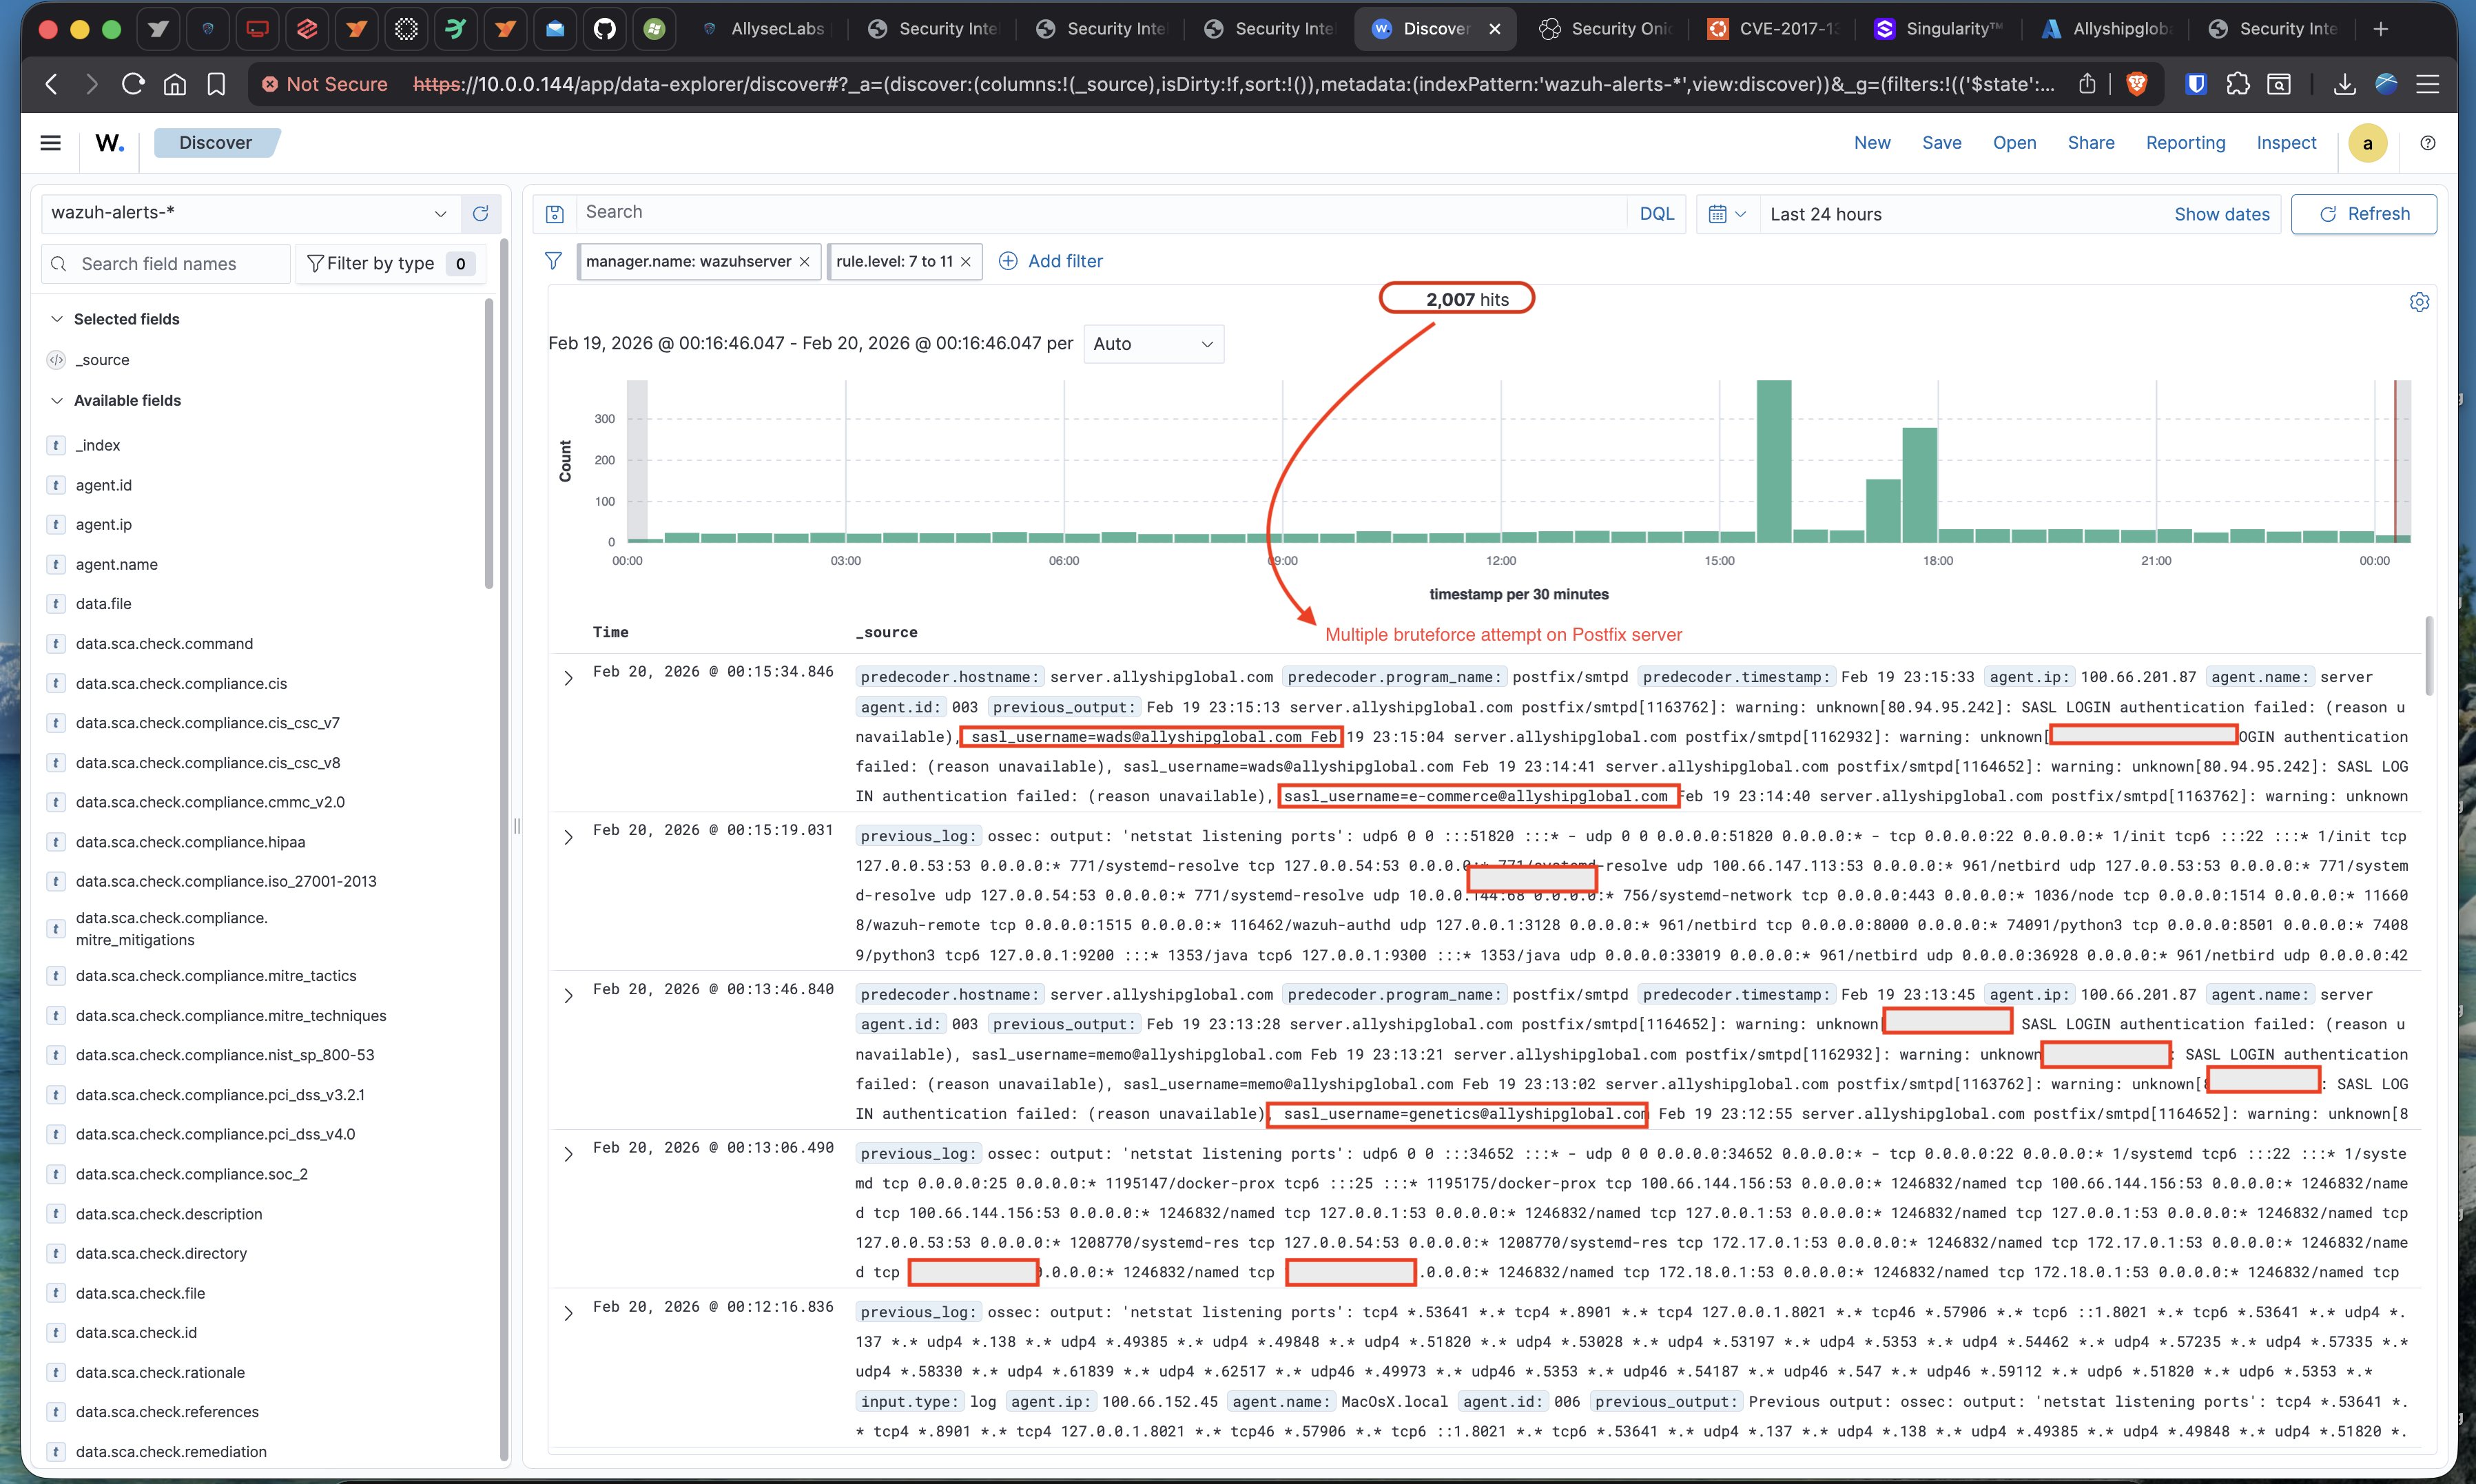The height and width of the screenshot is (1484, 2476).
Task: Click the Discover breadcrumb
Action: tap(216, 143)
